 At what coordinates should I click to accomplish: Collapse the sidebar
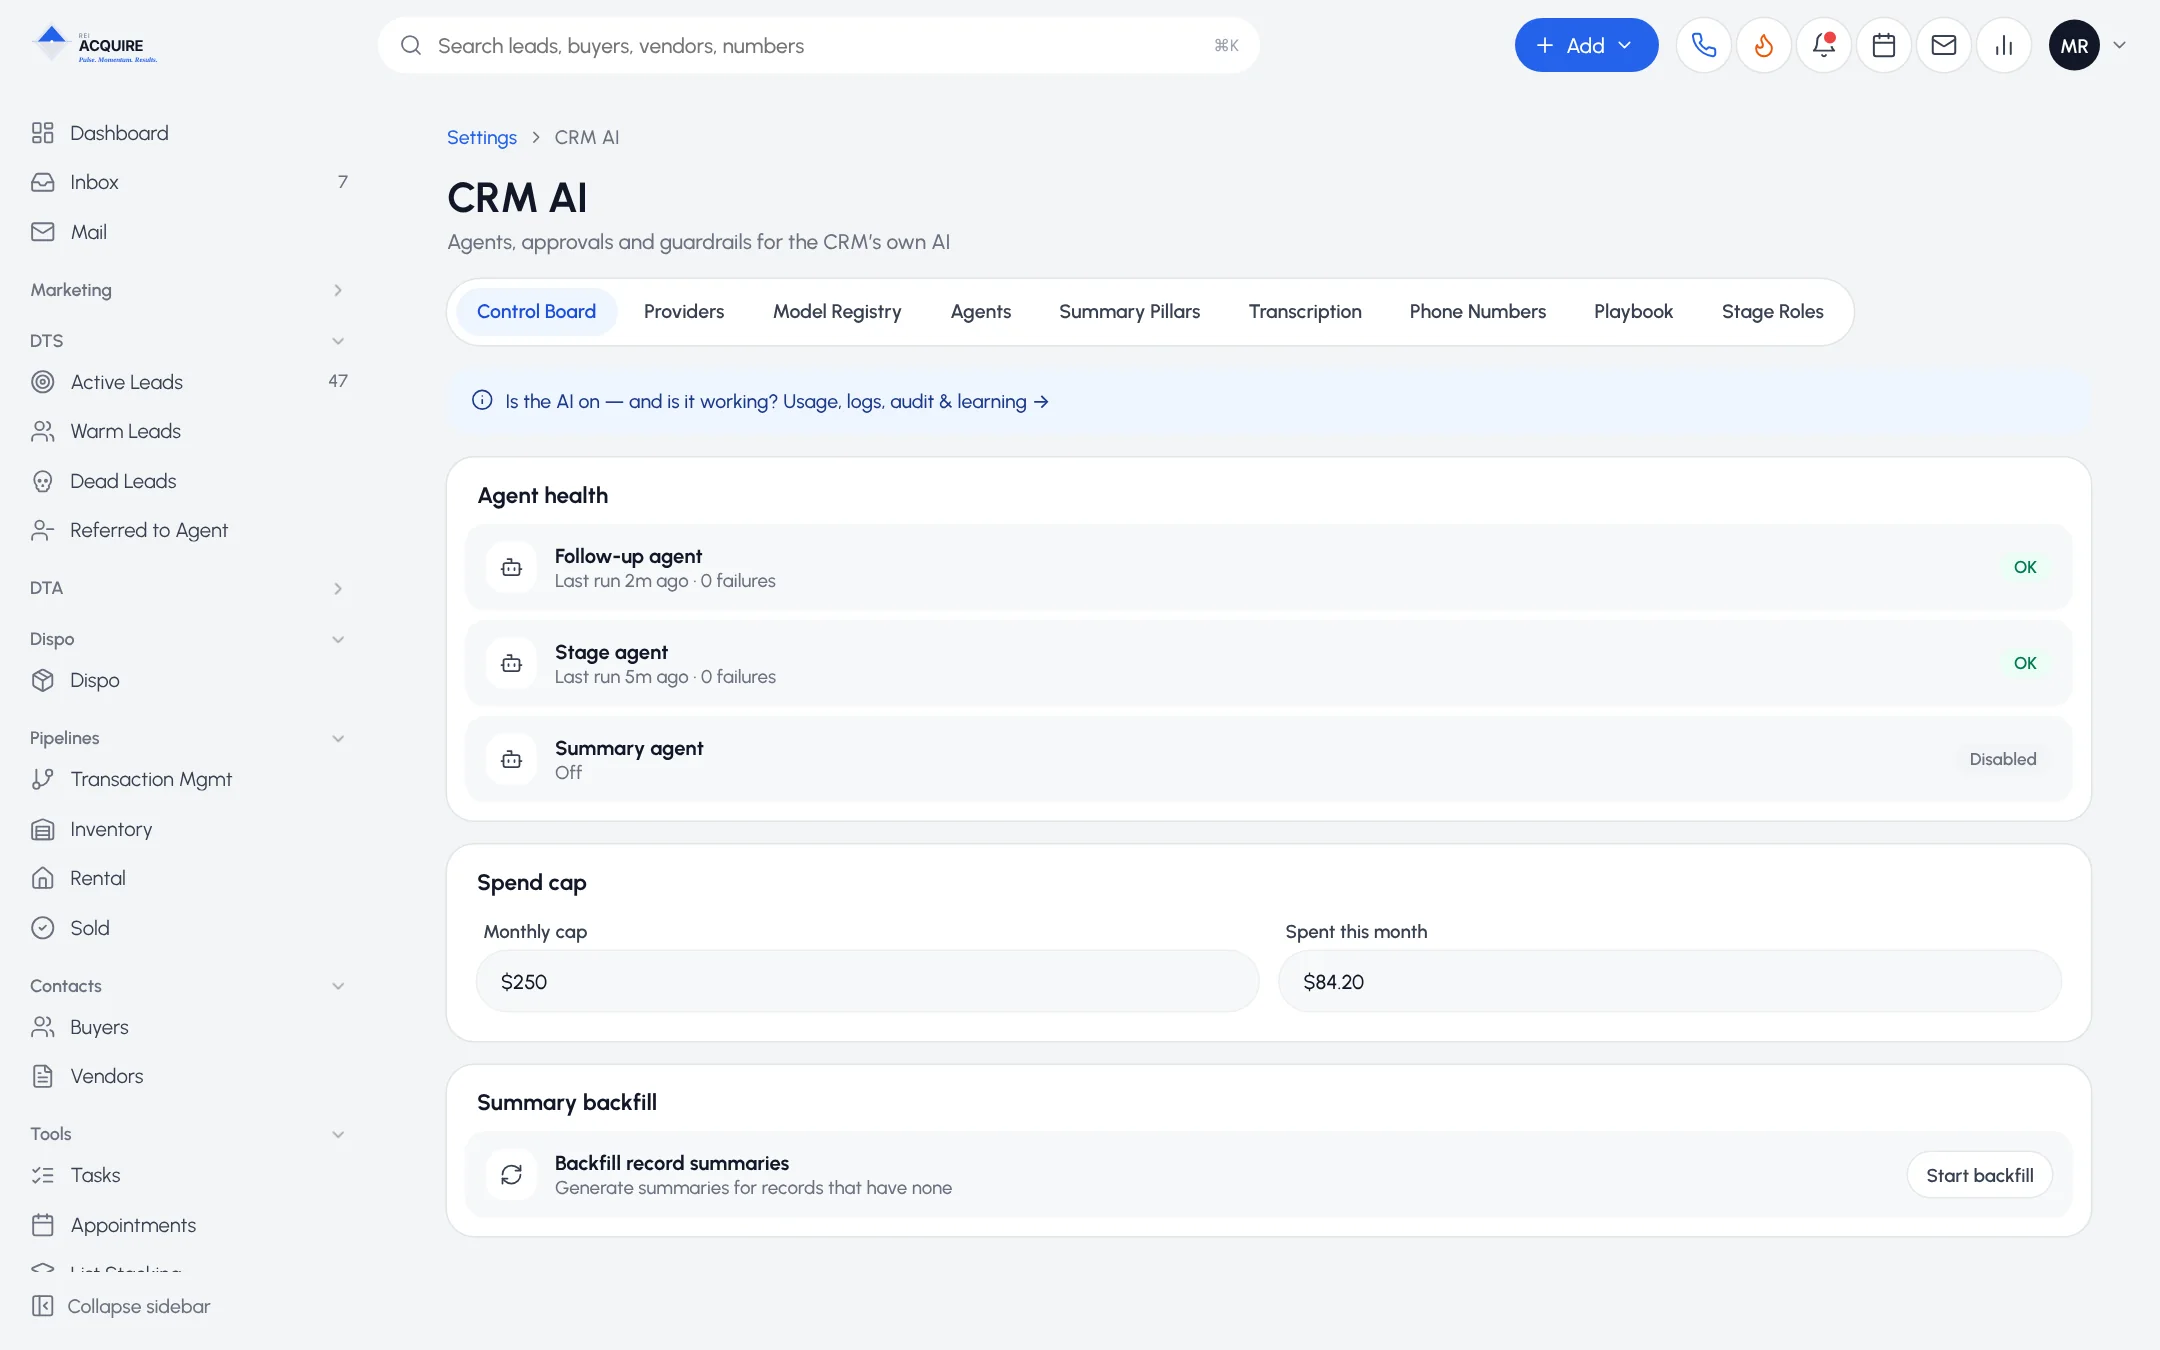click(x=121, y=1306)
